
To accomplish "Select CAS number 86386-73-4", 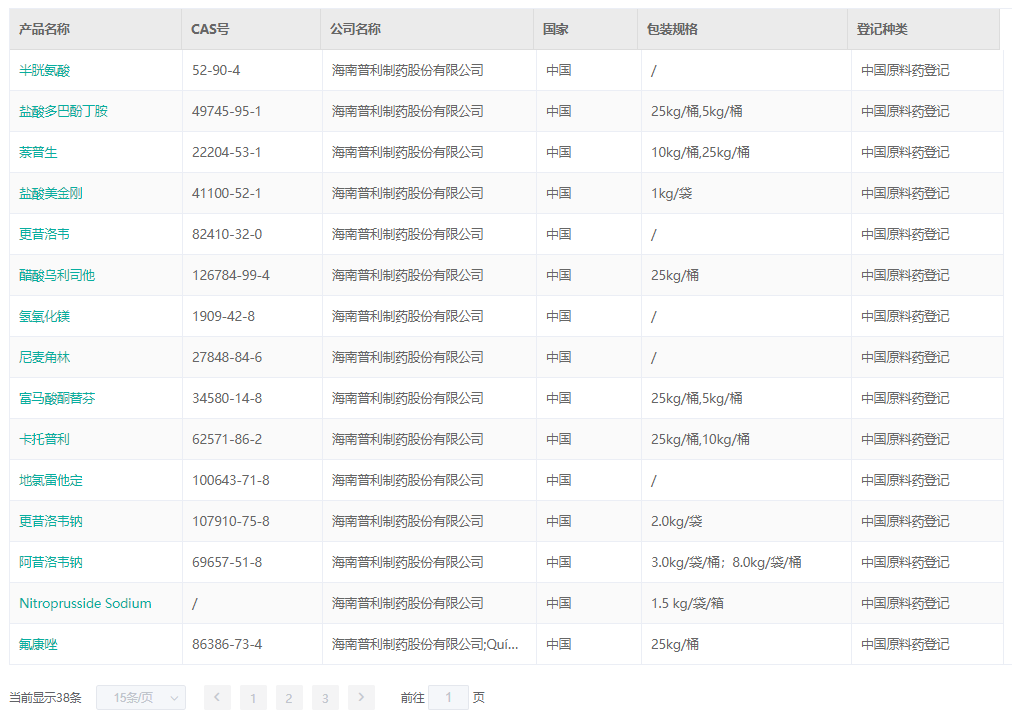I will 227,644.
